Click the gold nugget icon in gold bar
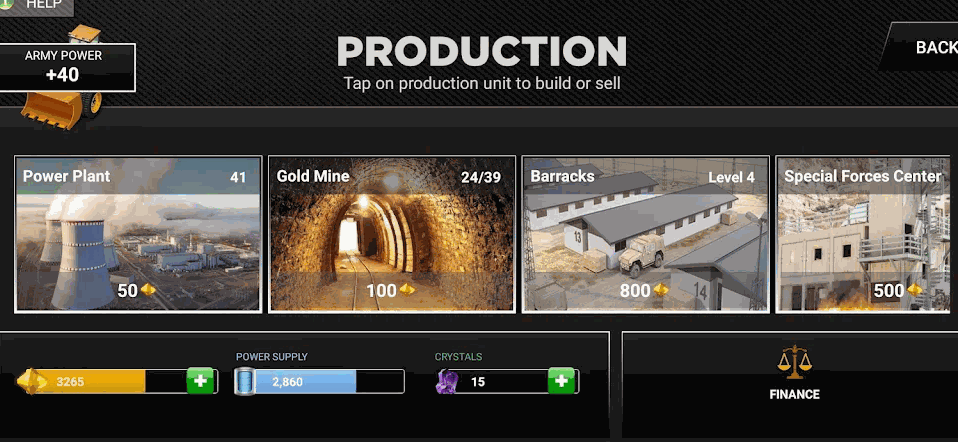 point(33,381)
